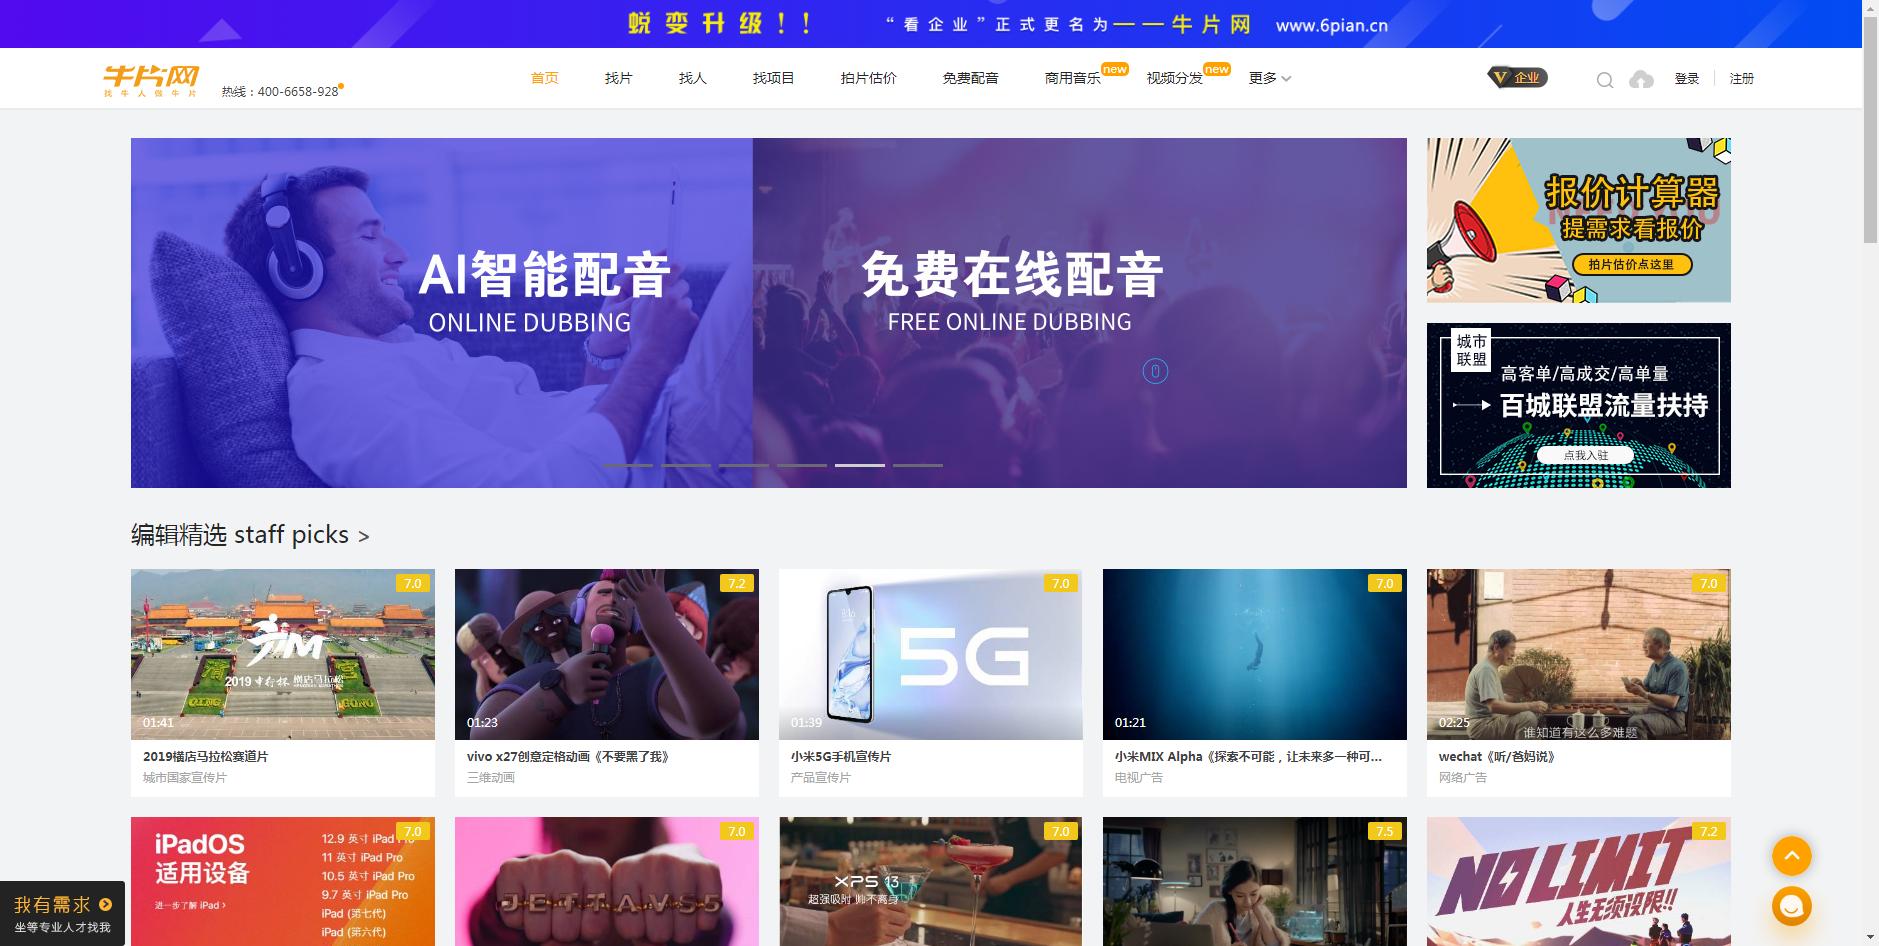Click the 电视广告 category tag

click(1139, 778)
